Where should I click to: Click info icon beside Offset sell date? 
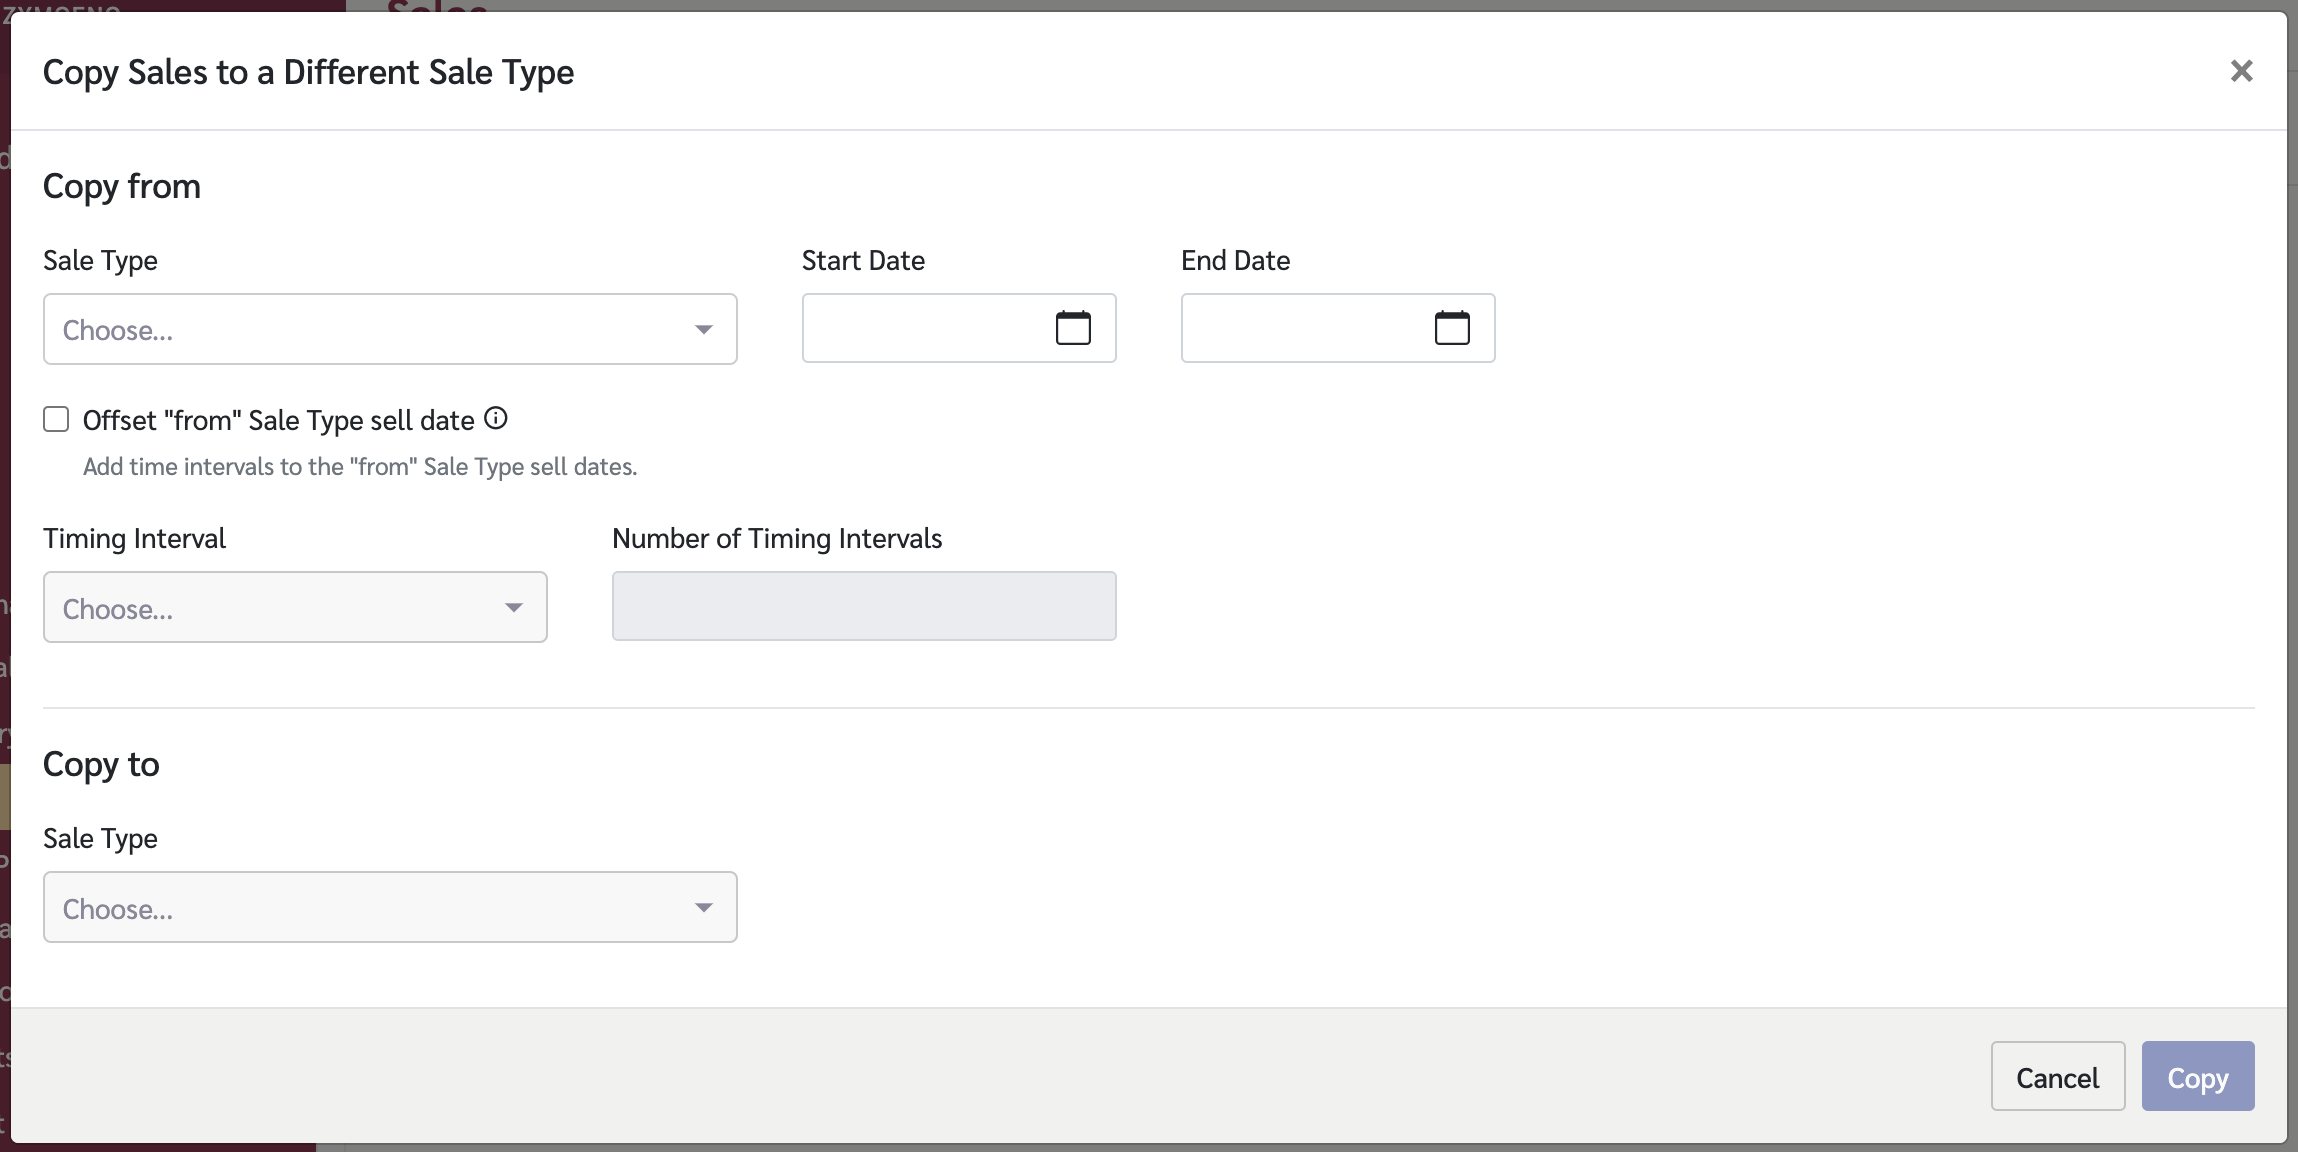coord(496,419)
